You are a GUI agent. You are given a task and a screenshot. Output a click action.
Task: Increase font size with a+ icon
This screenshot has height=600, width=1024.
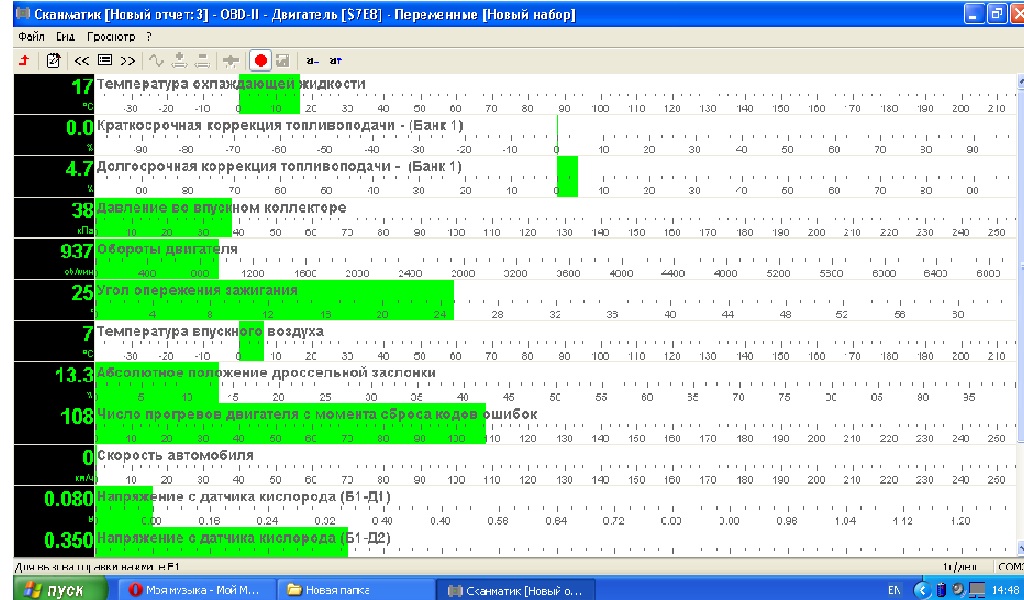pyautogui.click(x=335, y=61)
